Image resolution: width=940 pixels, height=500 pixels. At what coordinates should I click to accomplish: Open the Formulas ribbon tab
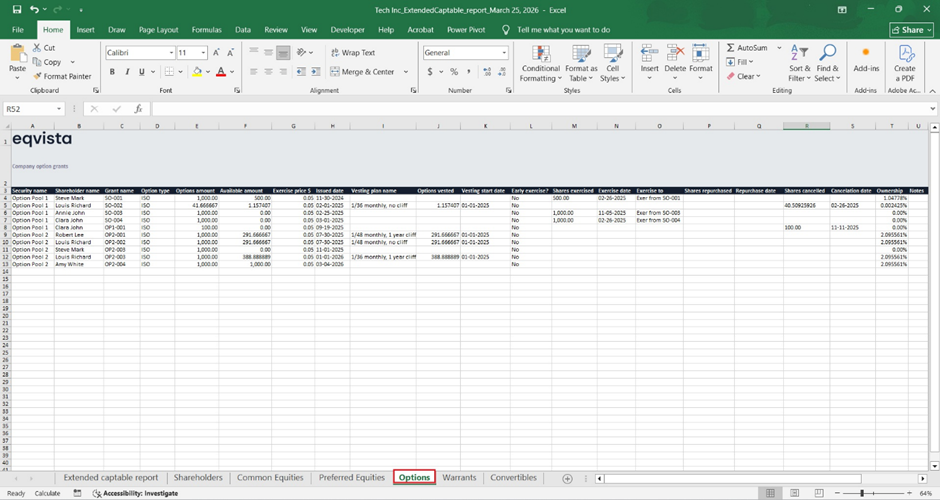pyautogui.click(x=206, y=30)
